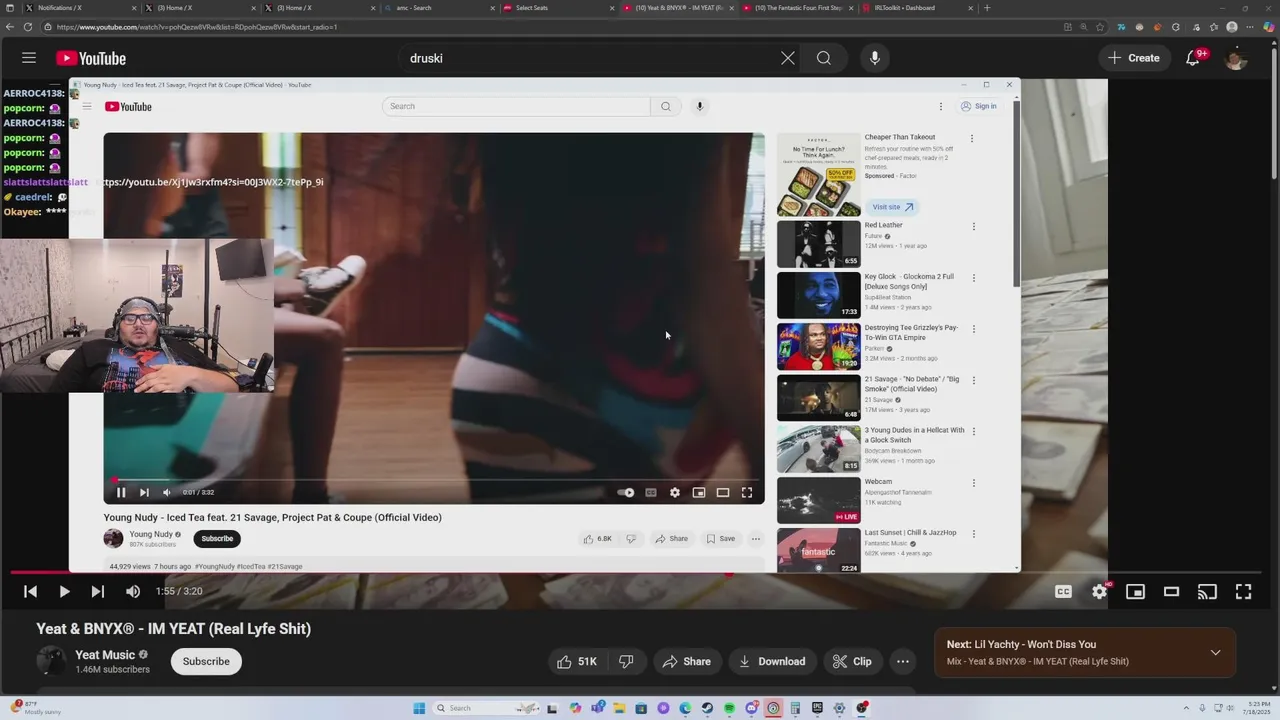The height and width of the screenshot is (720, 1280).
Task: Open player settings gear
Action: click(1100, 591)
